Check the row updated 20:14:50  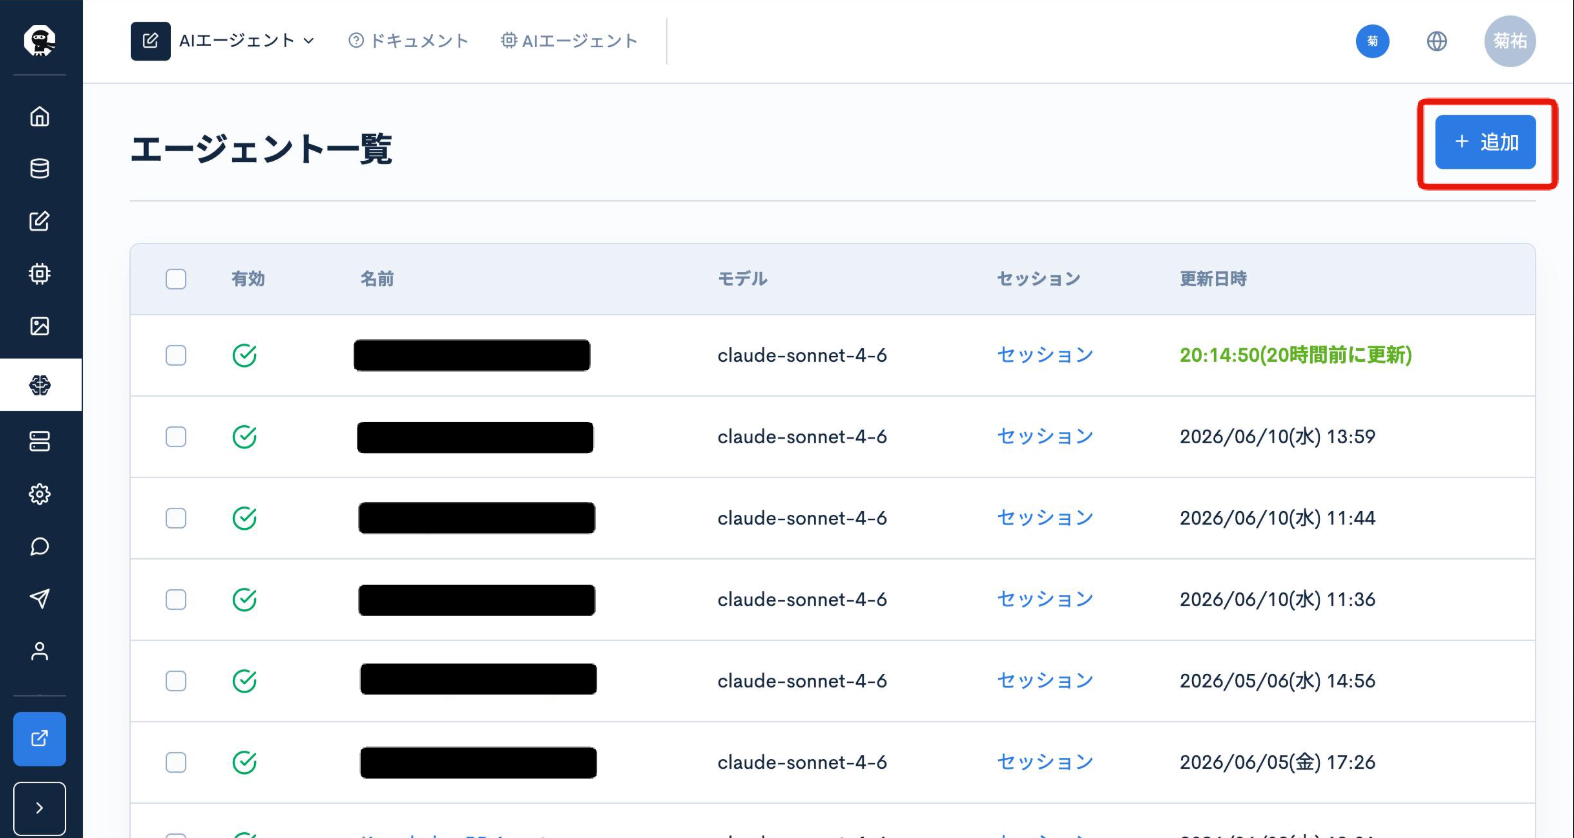(x=176, y=355)
